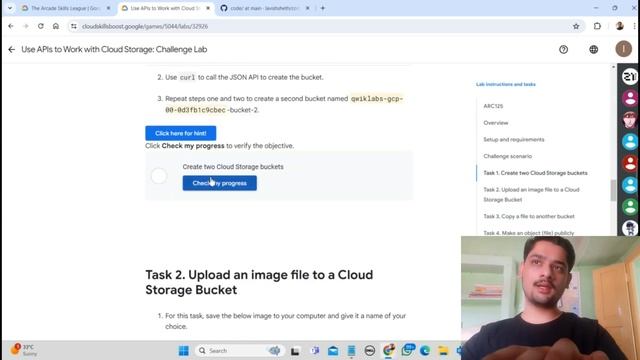Switch to the GitHub code at main tab
Viewport: 640px width, 360px height.
[263, 8]
